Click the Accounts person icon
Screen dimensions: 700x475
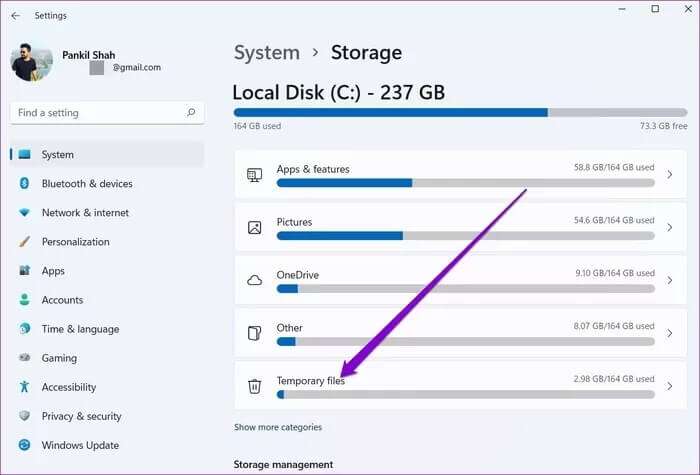tap(25, 300)
